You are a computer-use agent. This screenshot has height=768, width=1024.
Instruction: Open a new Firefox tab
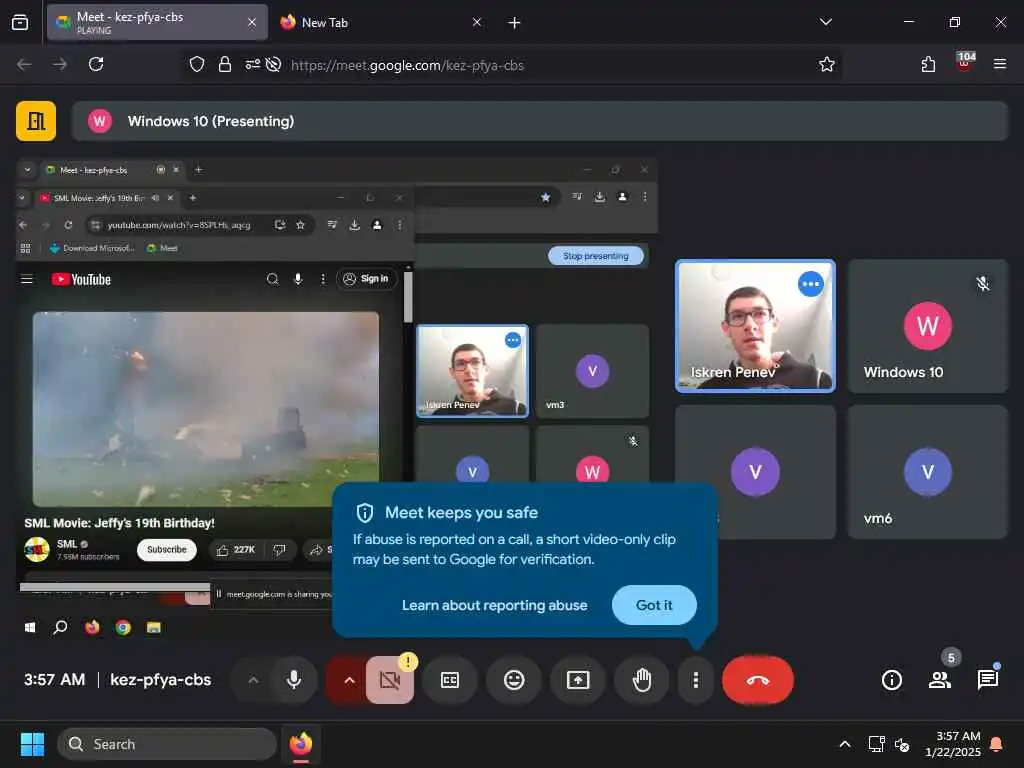[x=514, y=23]
